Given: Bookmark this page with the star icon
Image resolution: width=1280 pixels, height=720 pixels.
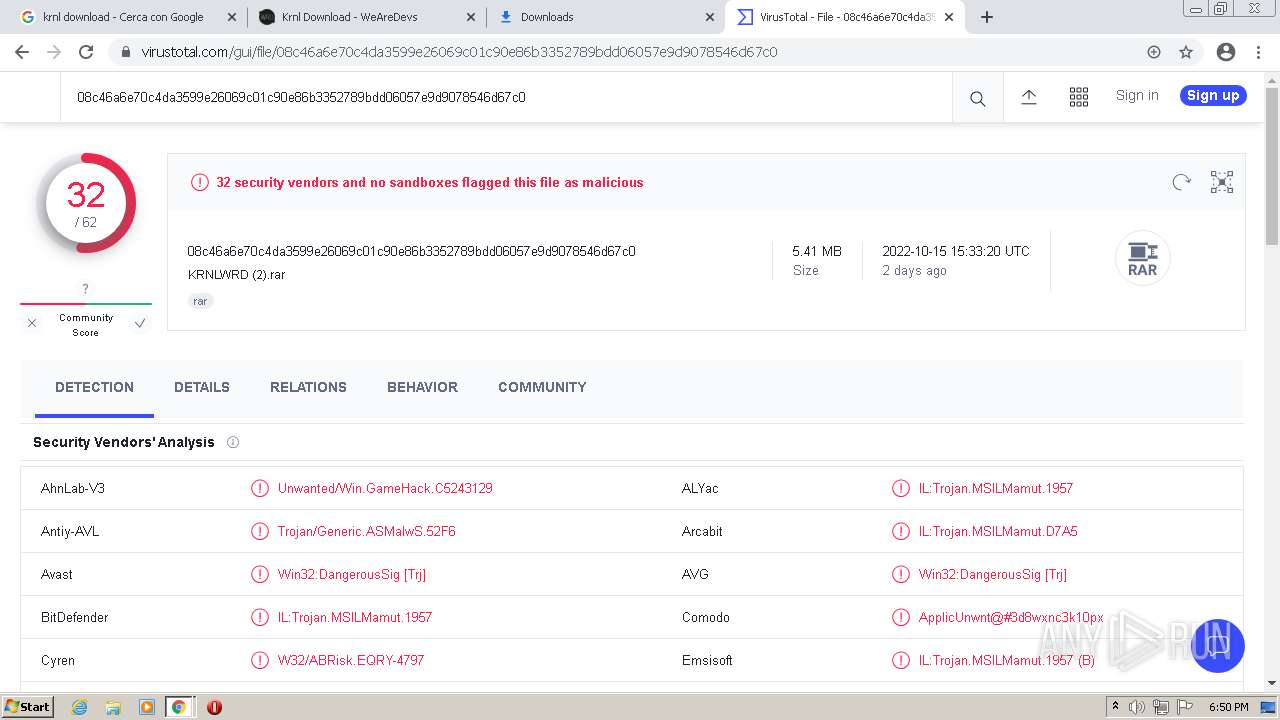Looking at the screenshot, I should (1186, 52).
